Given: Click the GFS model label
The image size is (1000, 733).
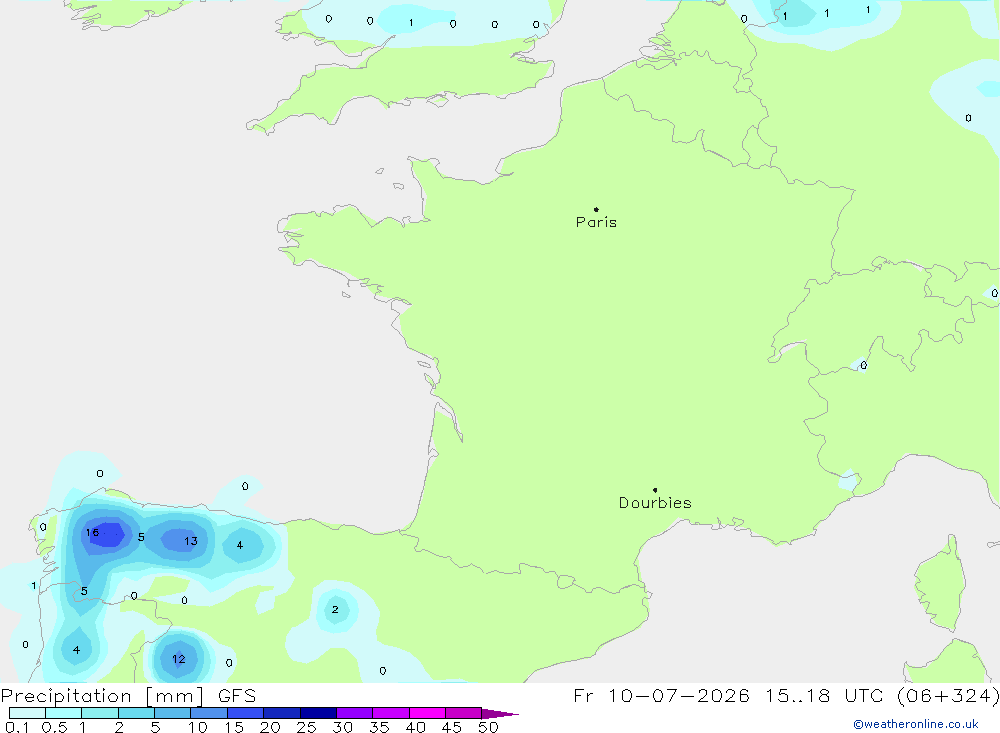Looking at the screenshot, I should point(237,696).
